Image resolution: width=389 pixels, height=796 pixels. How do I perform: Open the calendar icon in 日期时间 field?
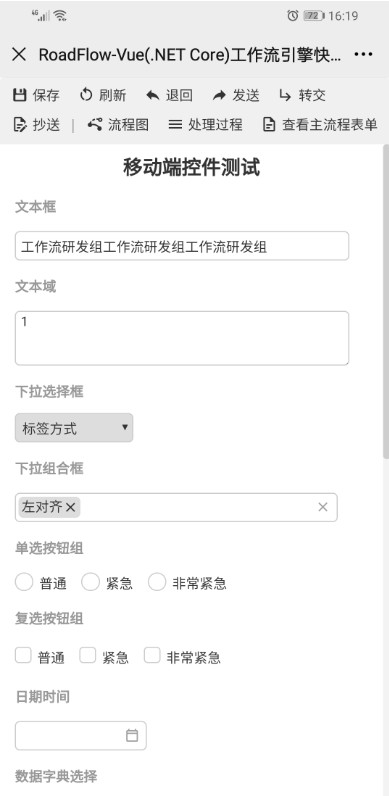[x=132, y=735]
